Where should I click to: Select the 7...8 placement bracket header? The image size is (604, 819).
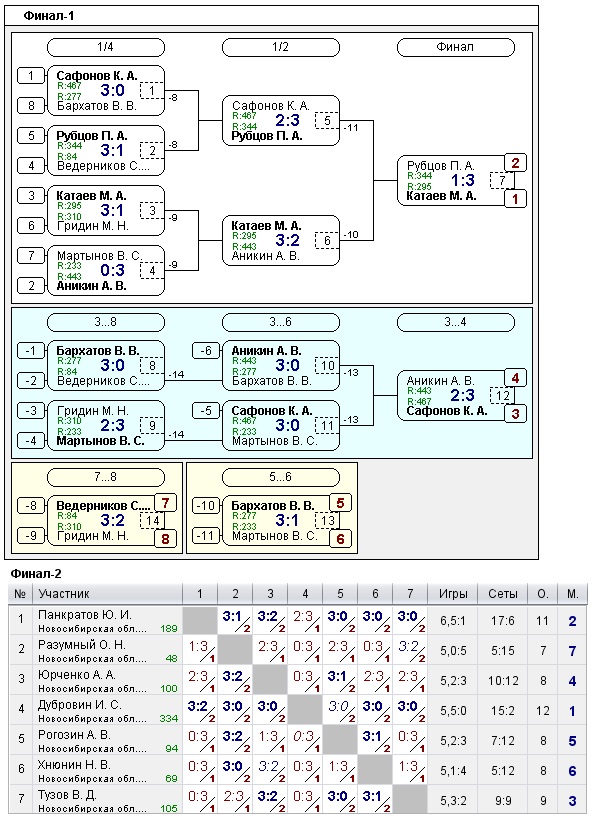(97, 476)
